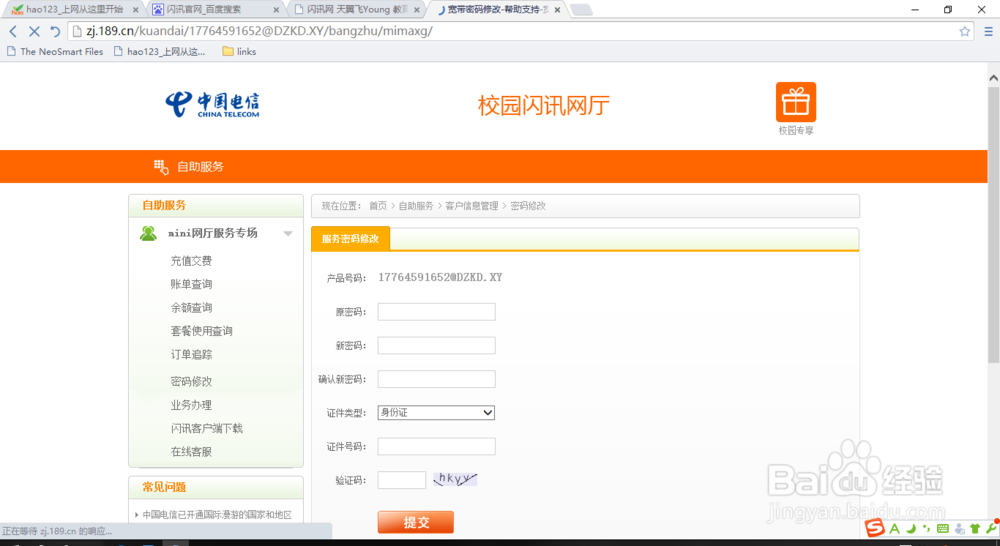Image resolution: width=1000 pixels, height=546 pixels.
Task: Close the 闪讯网 天翼飞Young tab
Action: pyautogui.click(x=416, y=10)
